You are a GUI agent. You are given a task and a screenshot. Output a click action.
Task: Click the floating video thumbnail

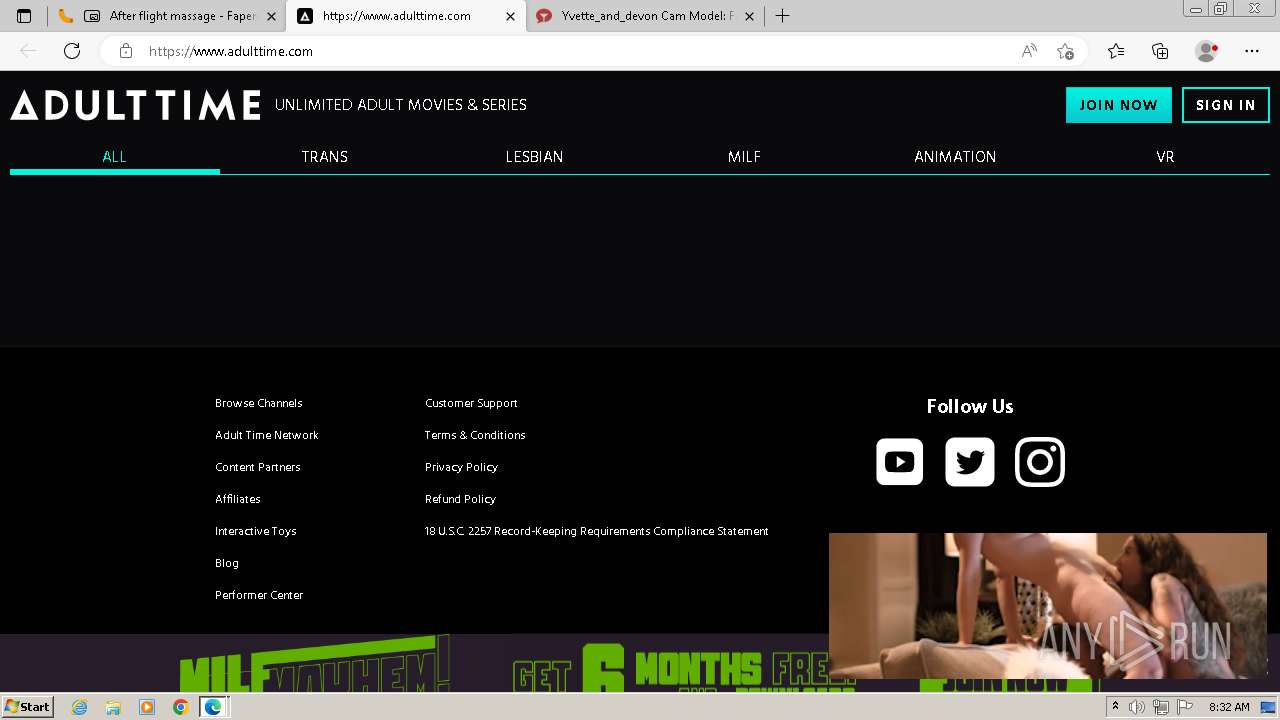pos(1048,606)
